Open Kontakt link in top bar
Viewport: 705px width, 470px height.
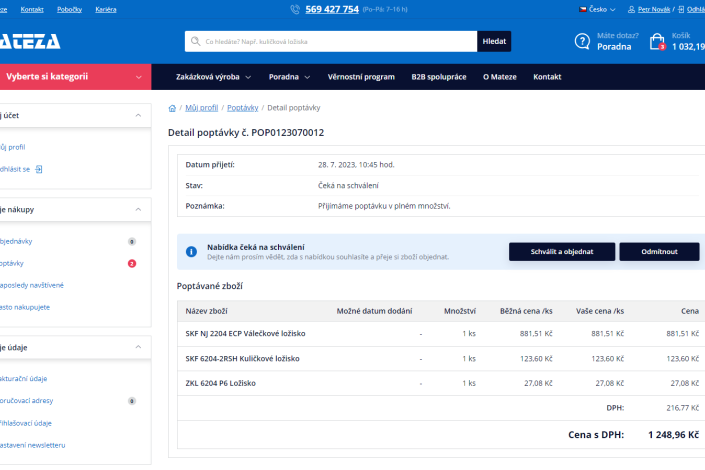tap(32, 9)
